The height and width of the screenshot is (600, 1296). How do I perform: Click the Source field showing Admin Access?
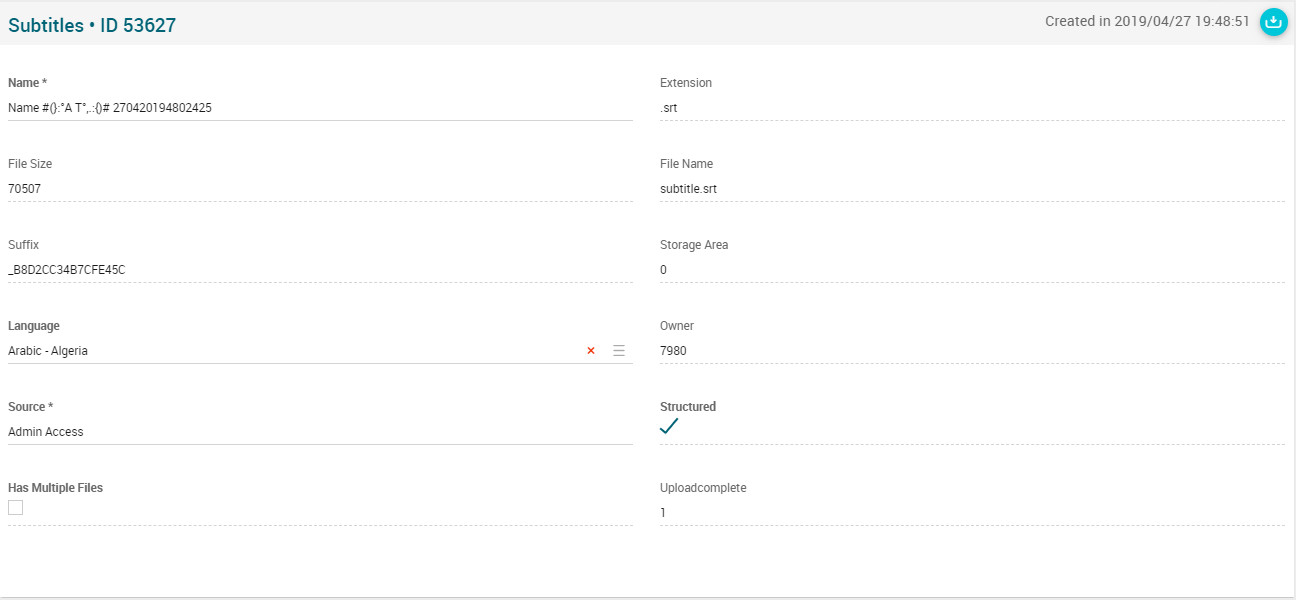[320, 432]
